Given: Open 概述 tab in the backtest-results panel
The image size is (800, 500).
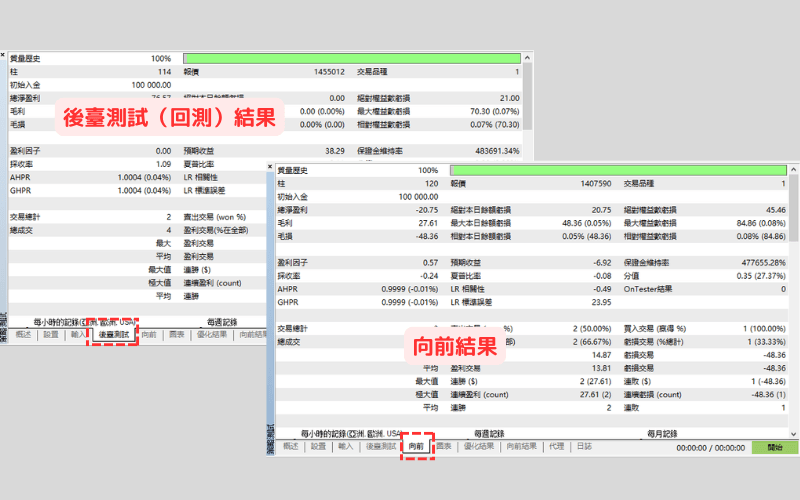Looking at the screenshot, I should click(x=23, y=335).
